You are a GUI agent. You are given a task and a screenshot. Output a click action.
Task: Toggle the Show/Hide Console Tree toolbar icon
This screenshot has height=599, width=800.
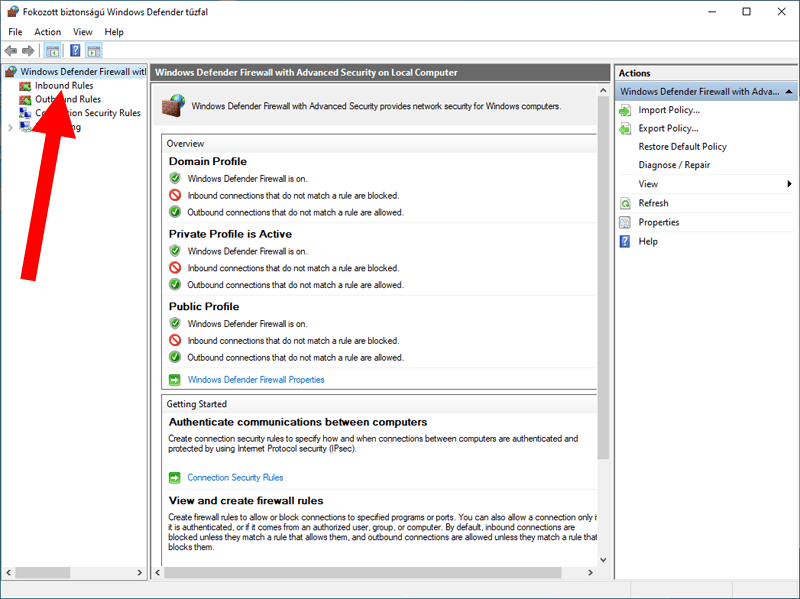pos(52,51)
